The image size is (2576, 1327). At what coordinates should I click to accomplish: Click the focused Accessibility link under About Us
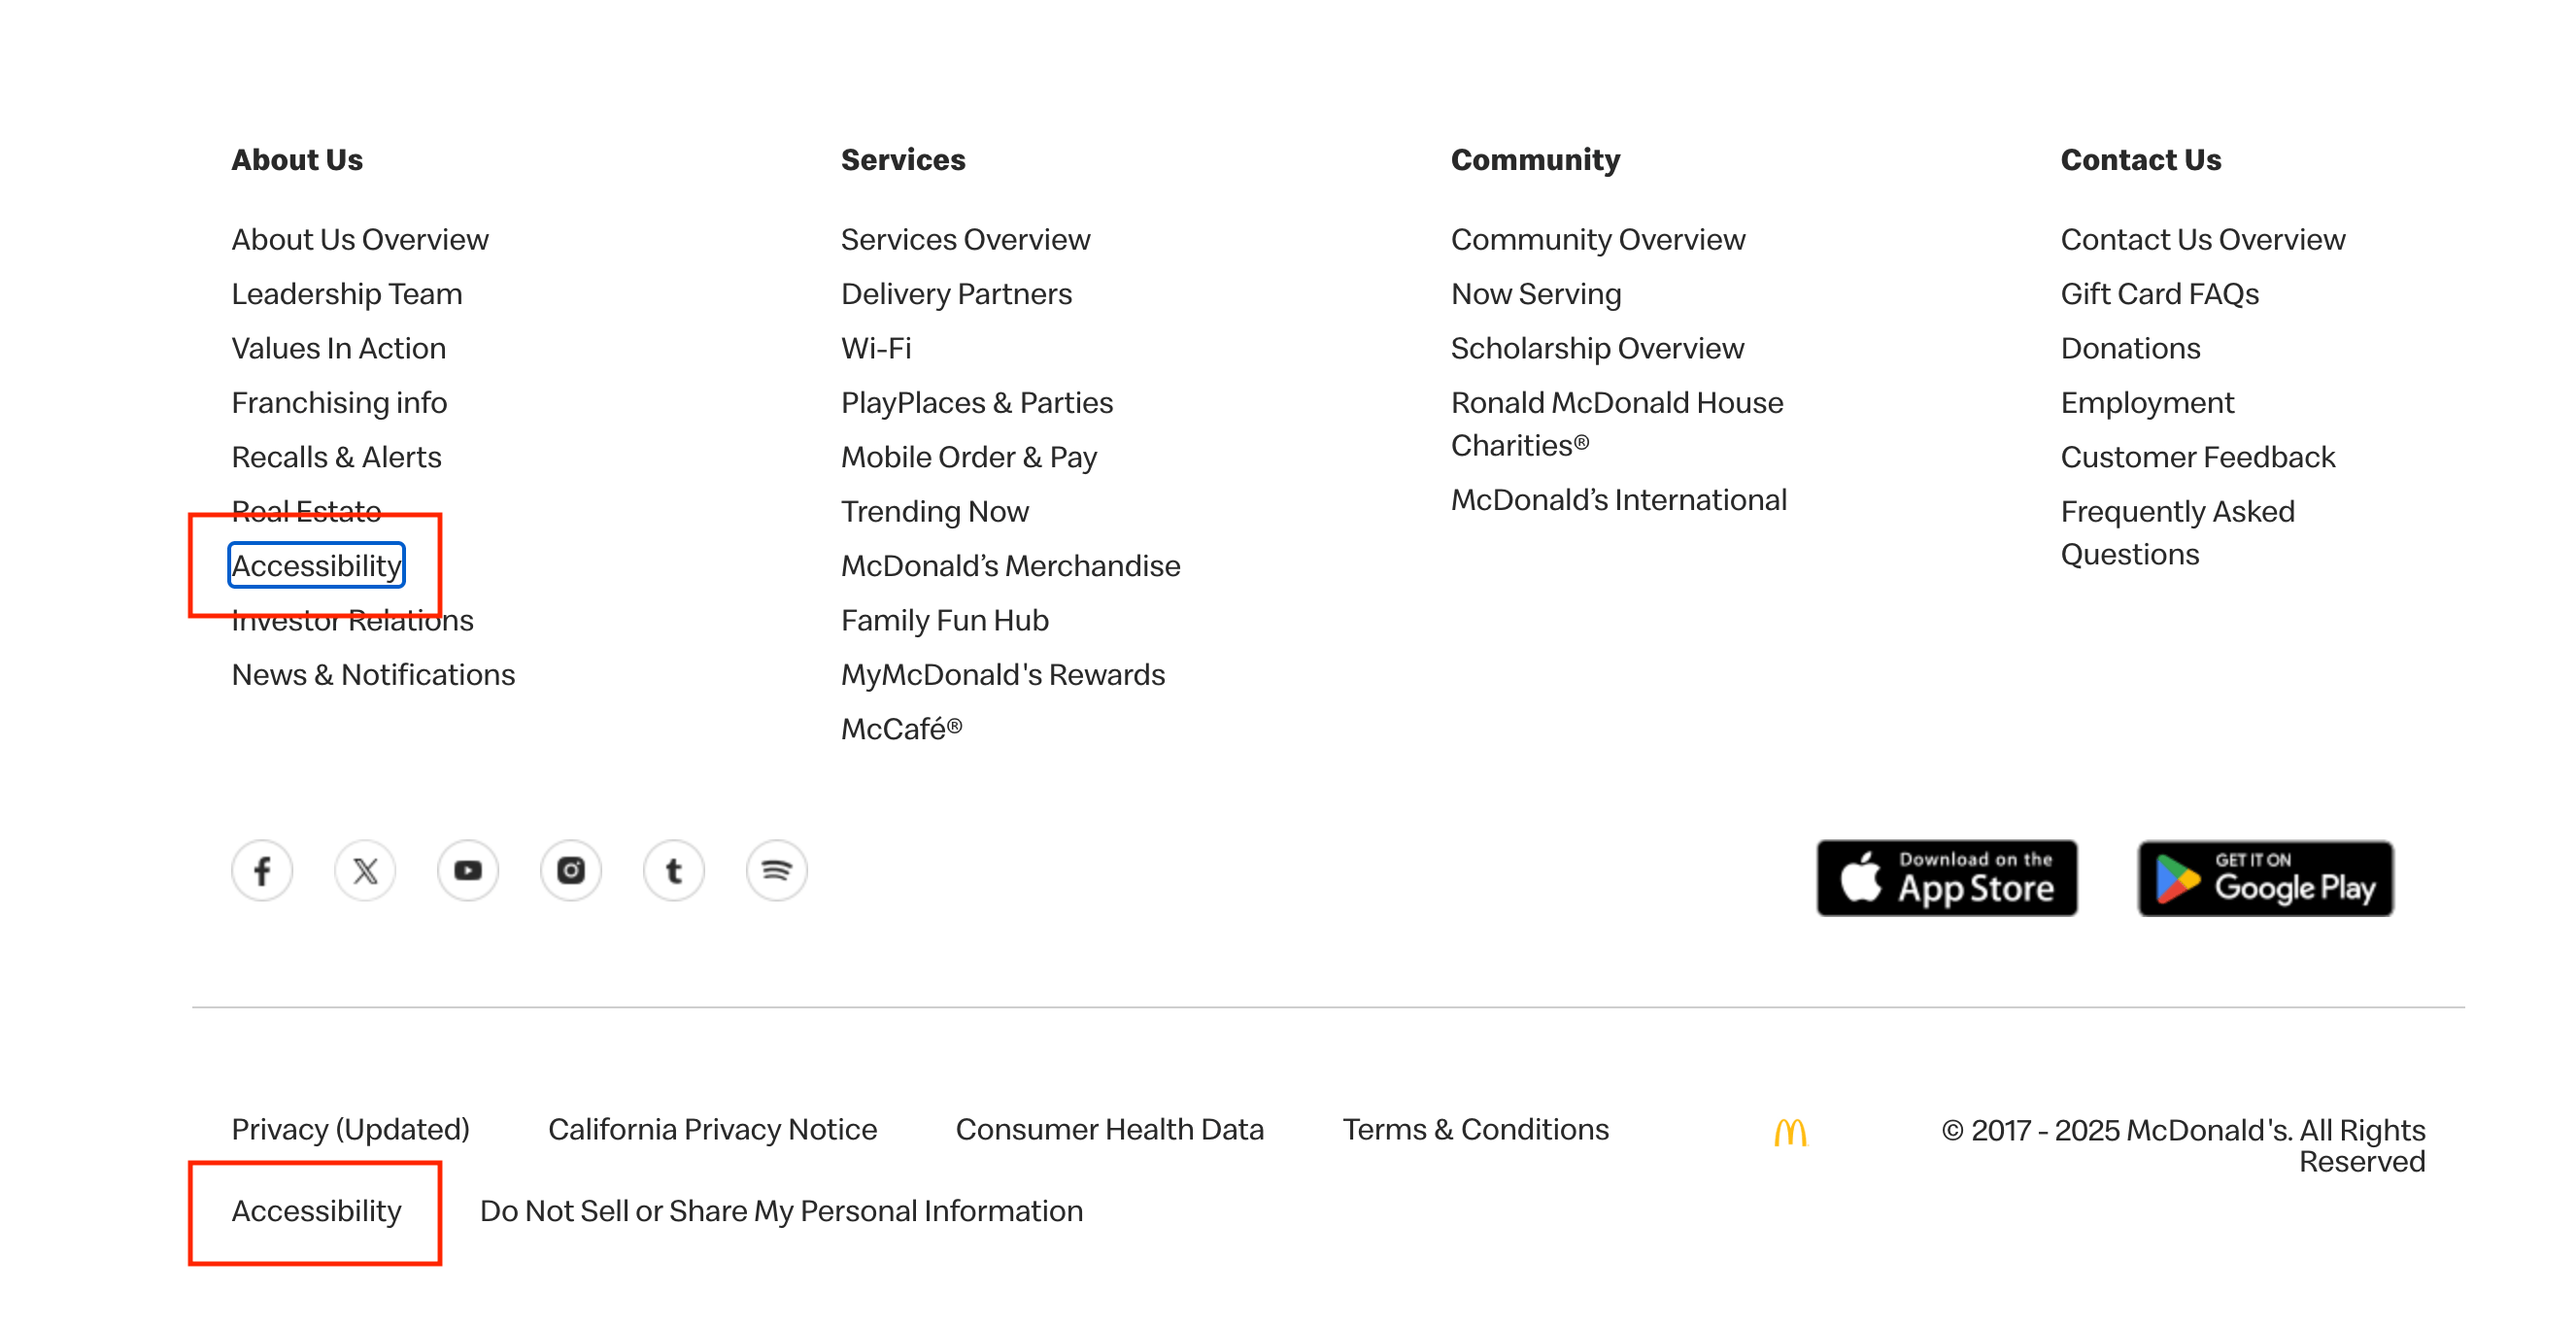point(316,566)
